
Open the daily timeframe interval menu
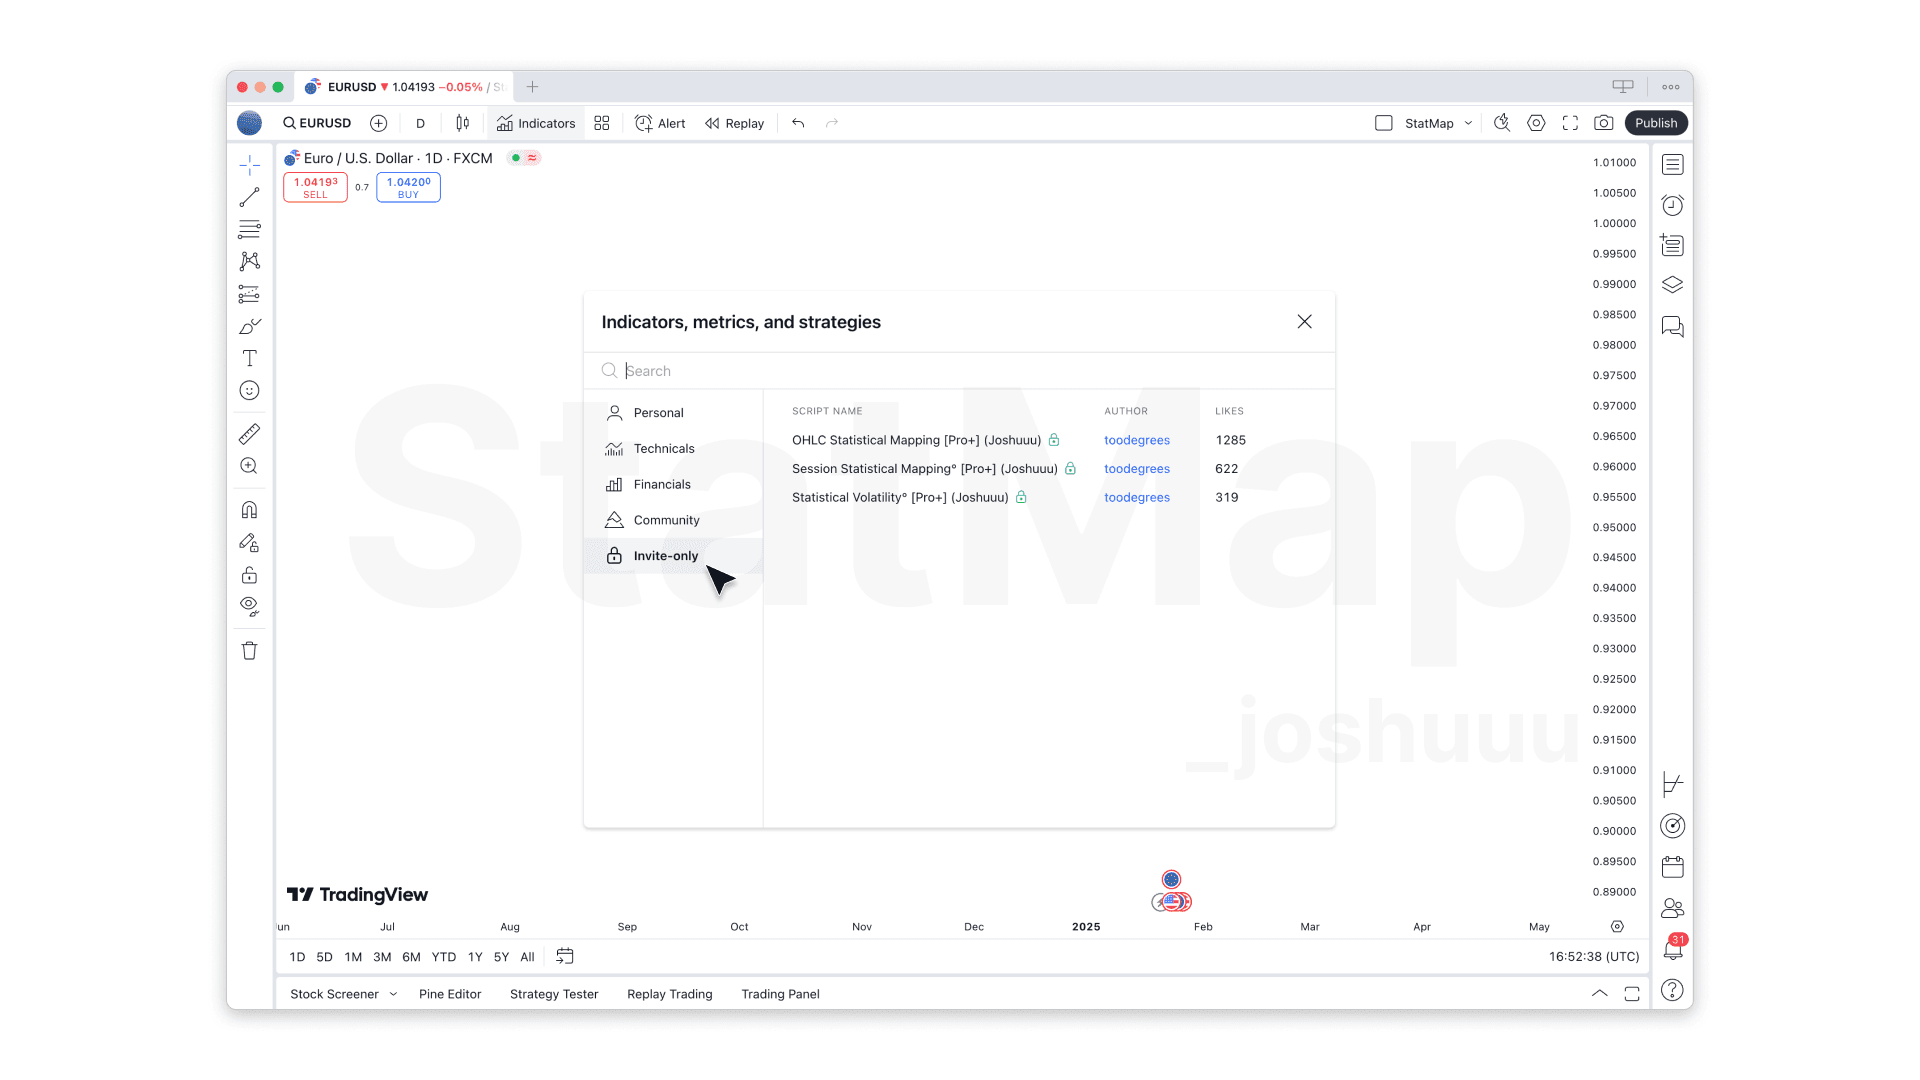420,123
